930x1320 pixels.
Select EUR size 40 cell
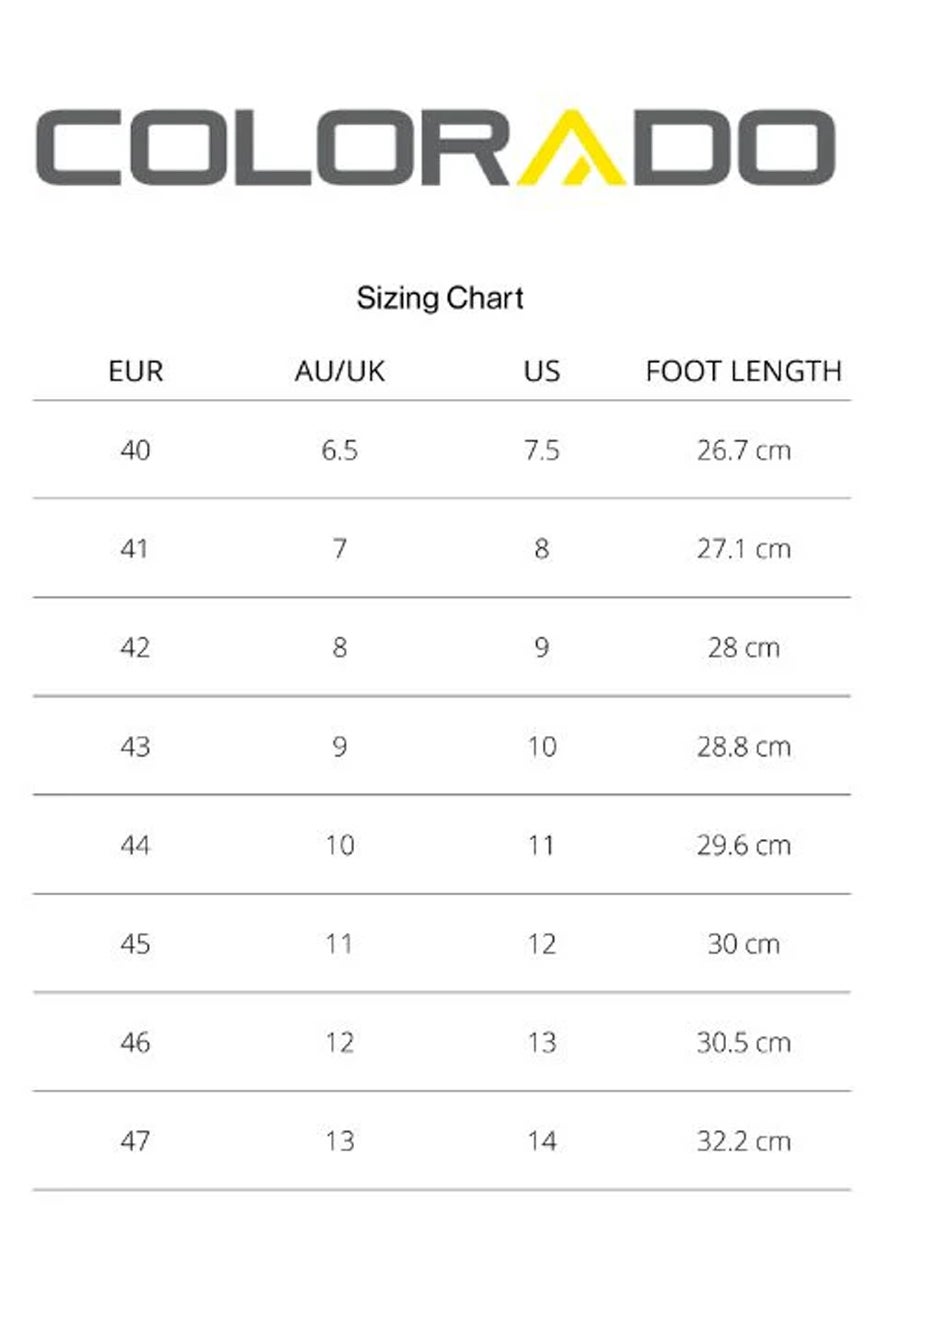135,450
